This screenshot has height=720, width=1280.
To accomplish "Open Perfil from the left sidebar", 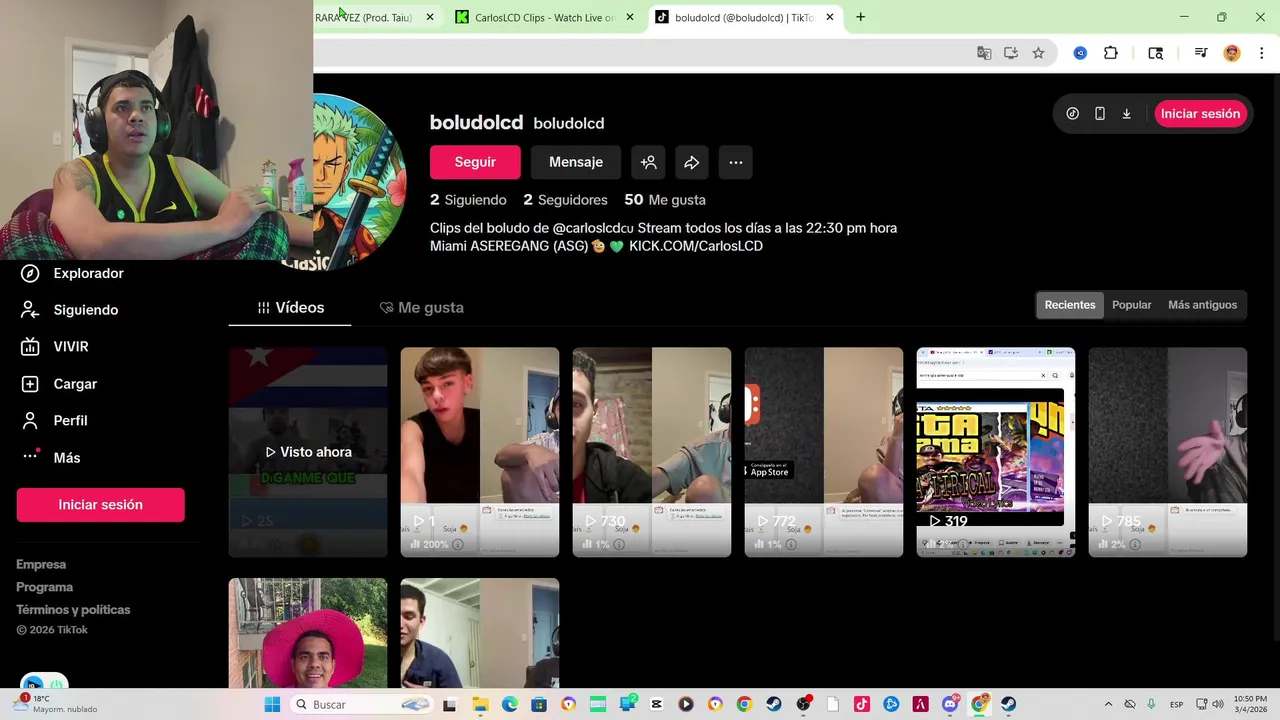I will [54, 421].
